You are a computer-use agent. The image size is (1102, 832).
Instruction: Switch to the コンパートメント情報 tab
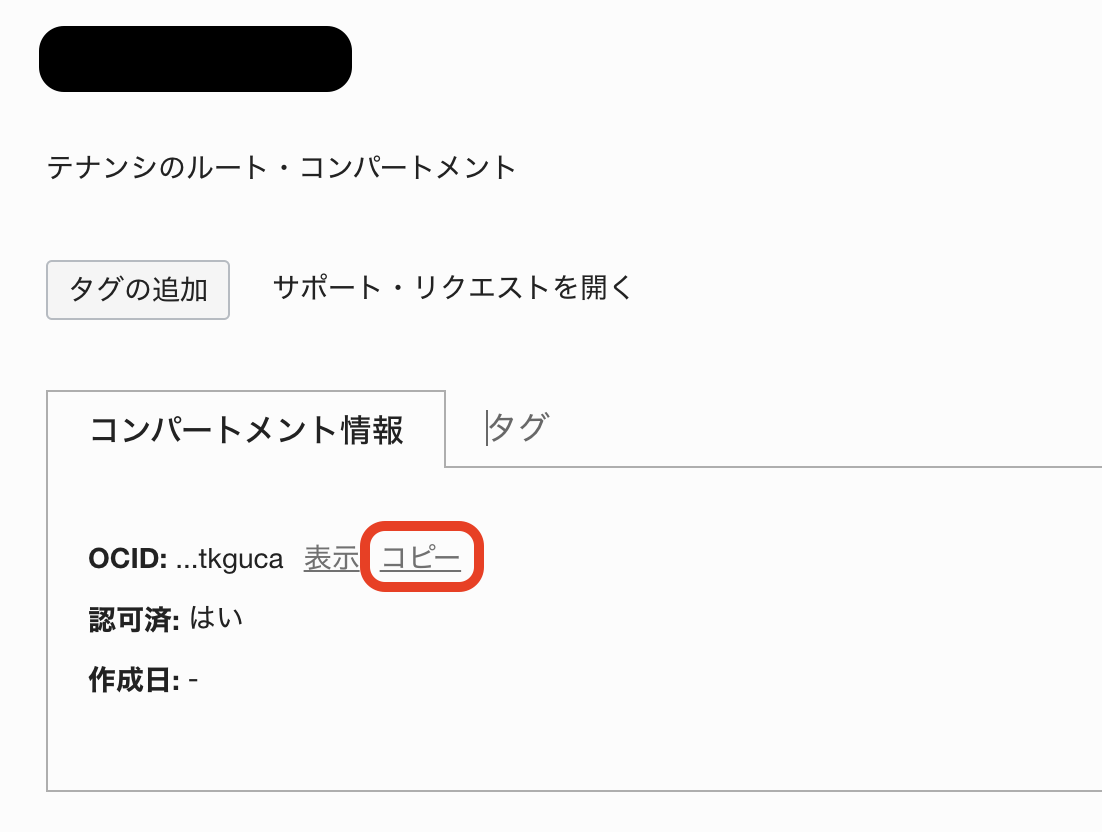coord(246,430)
